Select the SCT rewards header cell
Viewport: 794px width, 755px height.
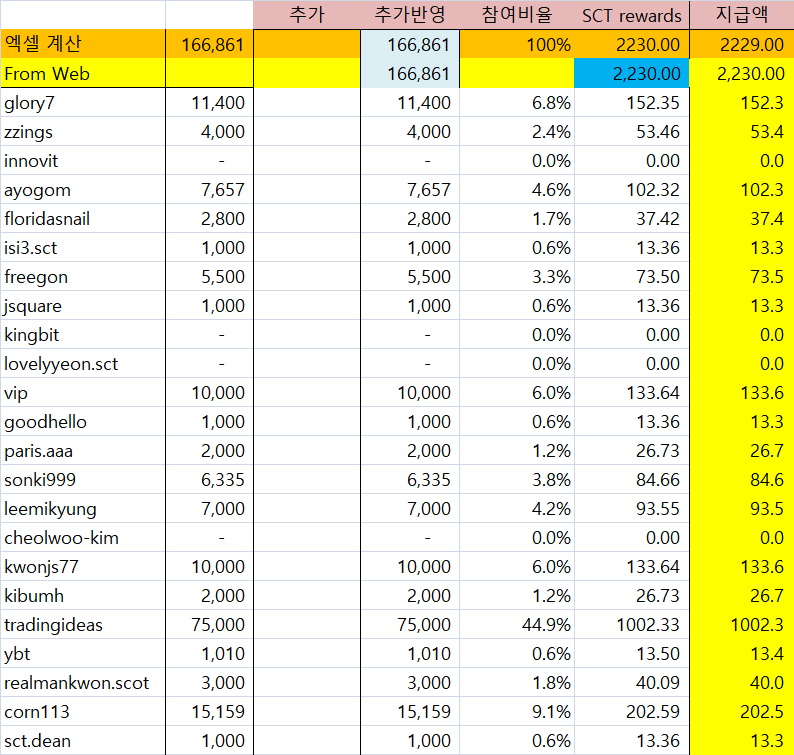(631, 15)
